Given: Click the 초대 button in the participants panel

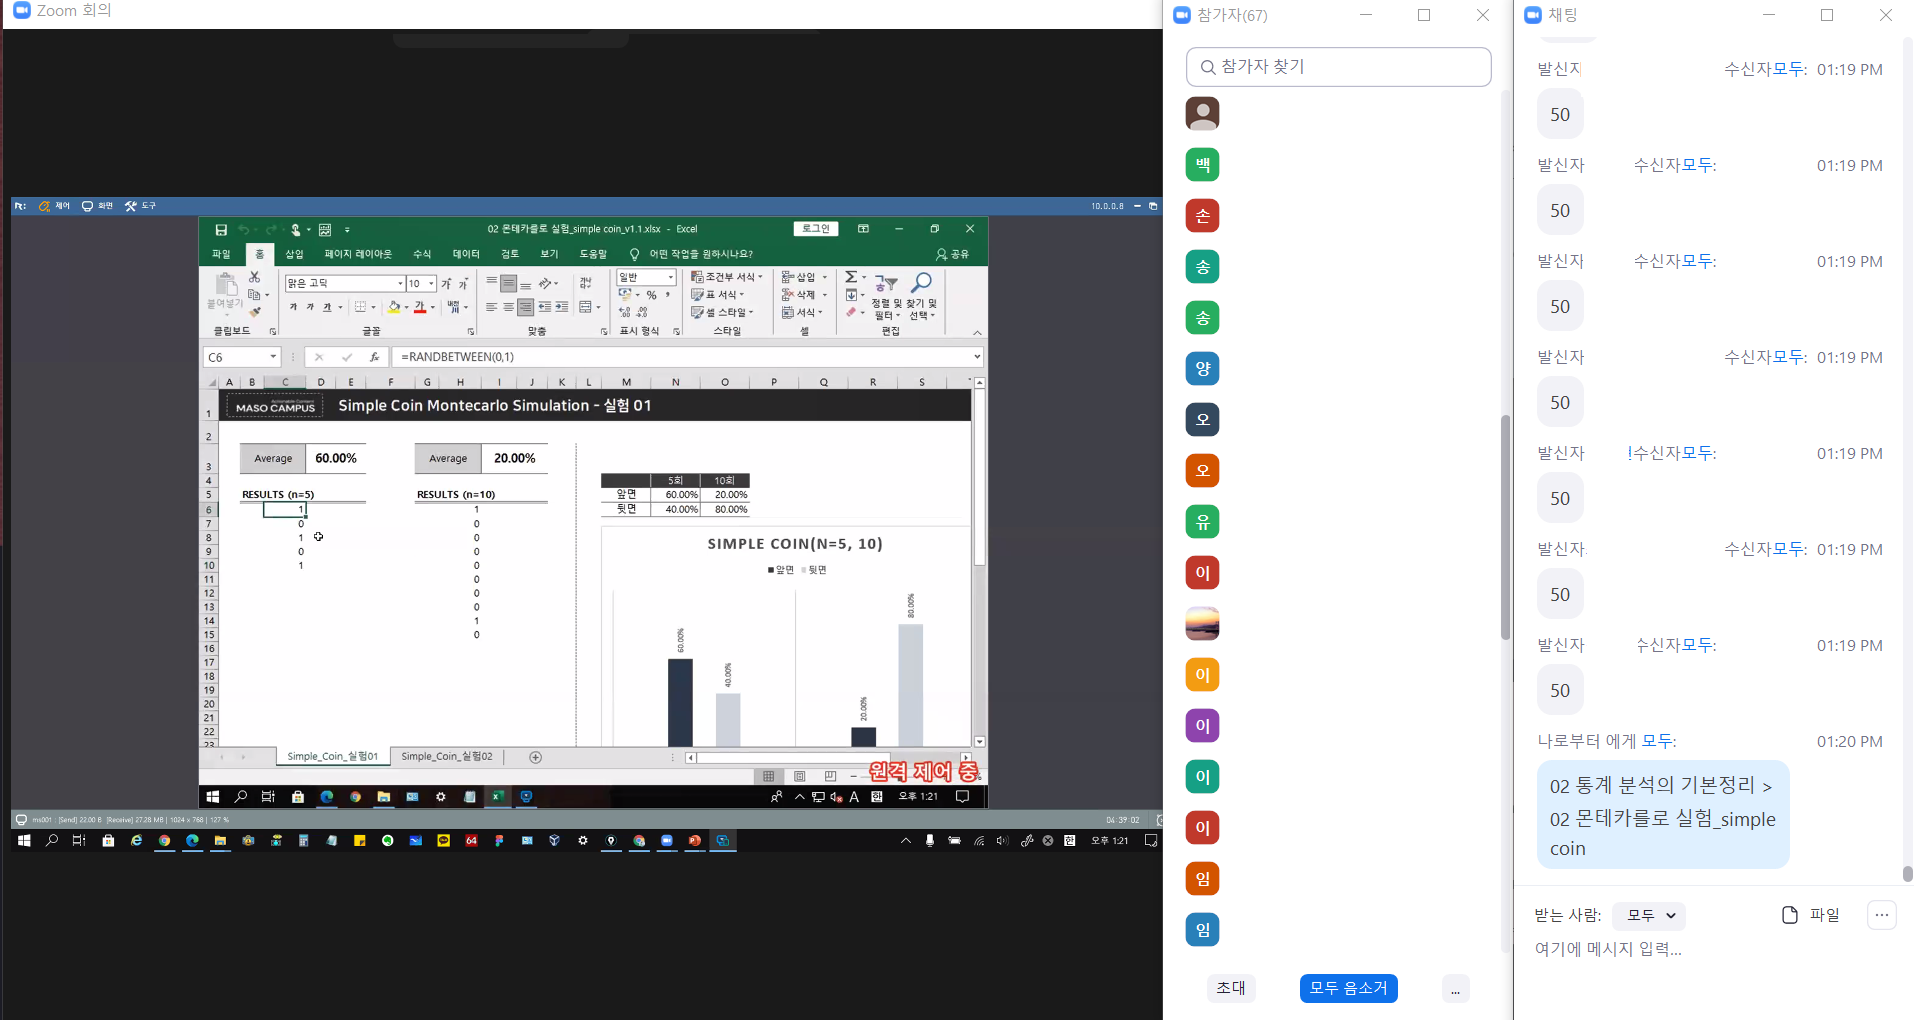Looking at the screenshot, I should 1230,988.
